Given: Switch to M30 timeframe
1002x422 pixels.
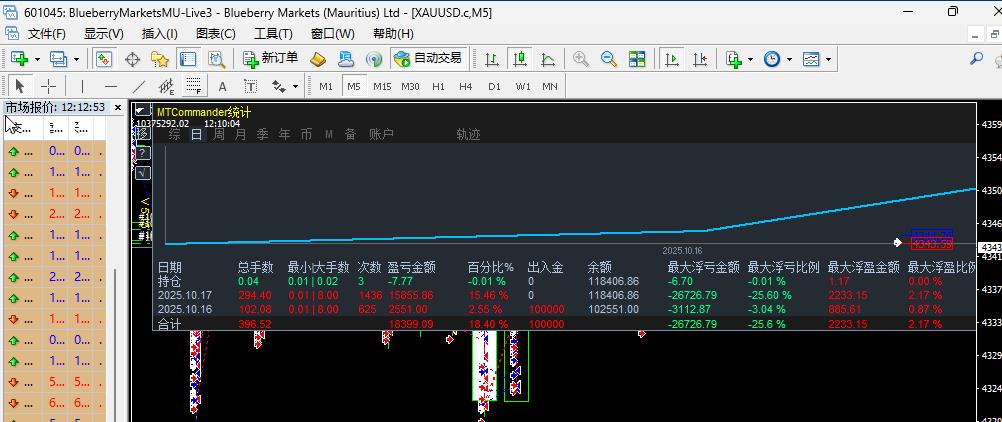Looking at the screenshot, I should tap(410, 86).
